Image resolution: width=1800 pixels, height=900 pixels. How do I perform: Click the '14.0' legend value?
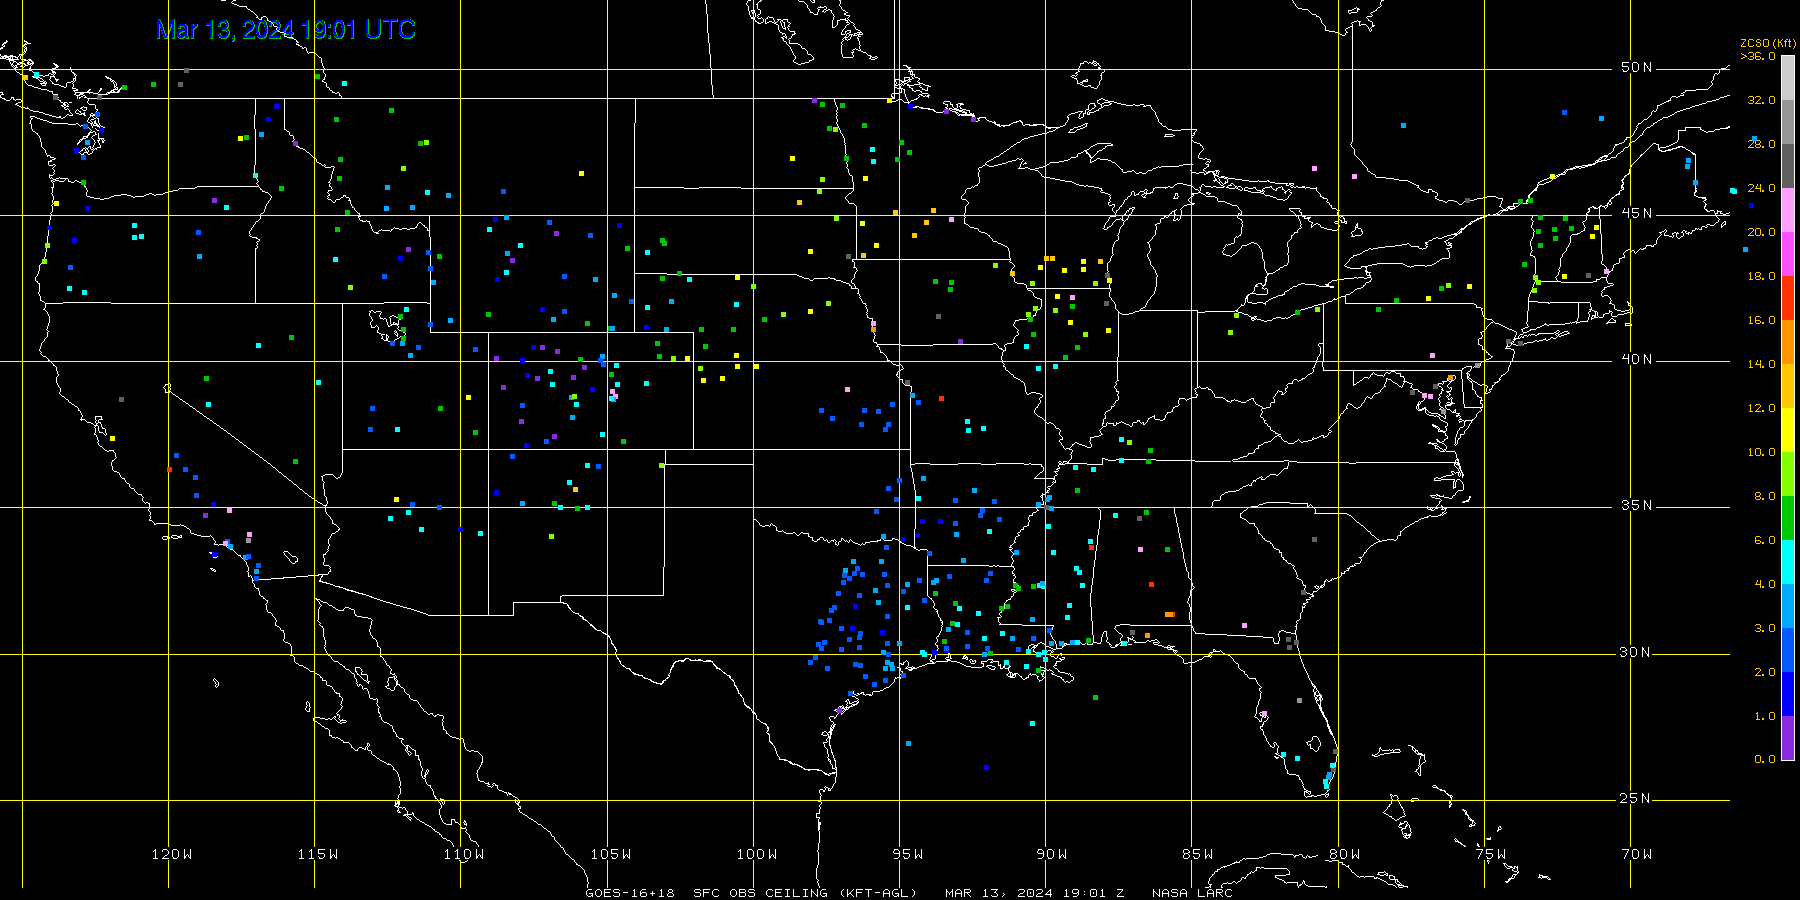pyautogui.click(x=1761, y=364)
